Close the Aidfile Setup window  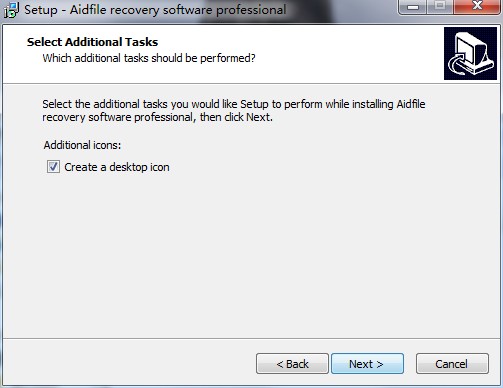pos(477,6)
